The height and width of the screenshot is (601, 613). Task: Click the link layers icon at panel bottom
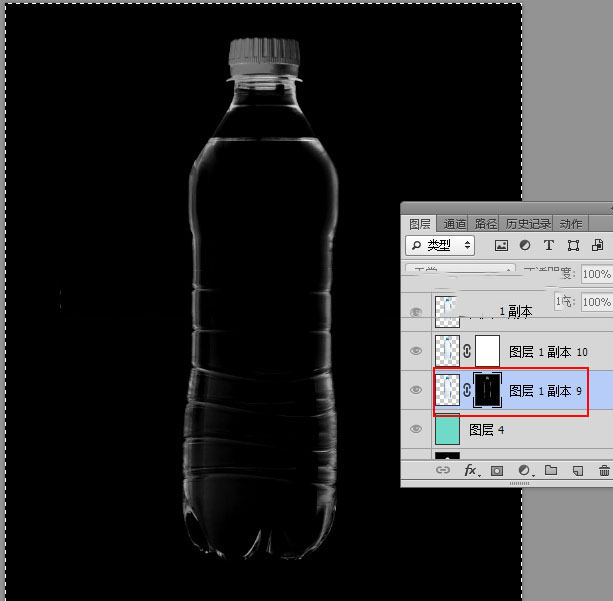443,470
